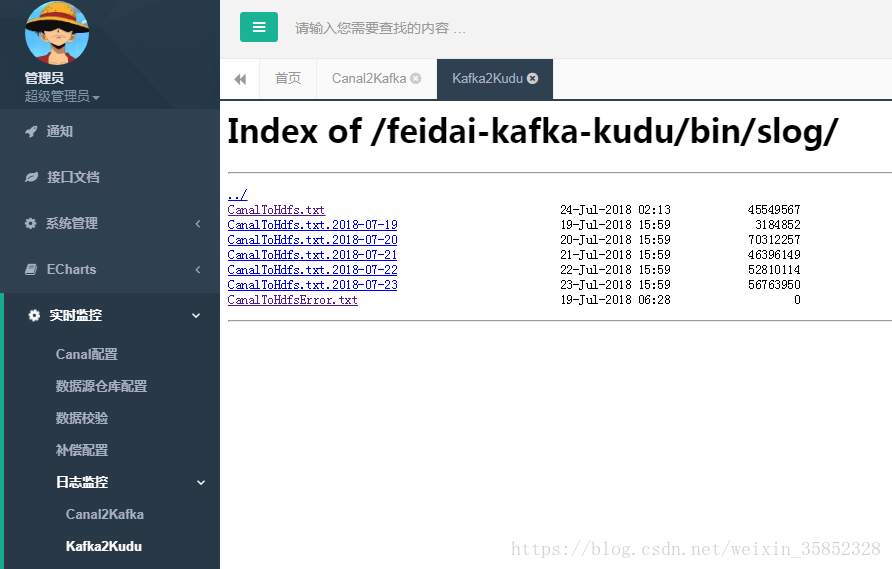Click the file size 70312257
This screenshot has height=569, width=892.
(774, 240)
